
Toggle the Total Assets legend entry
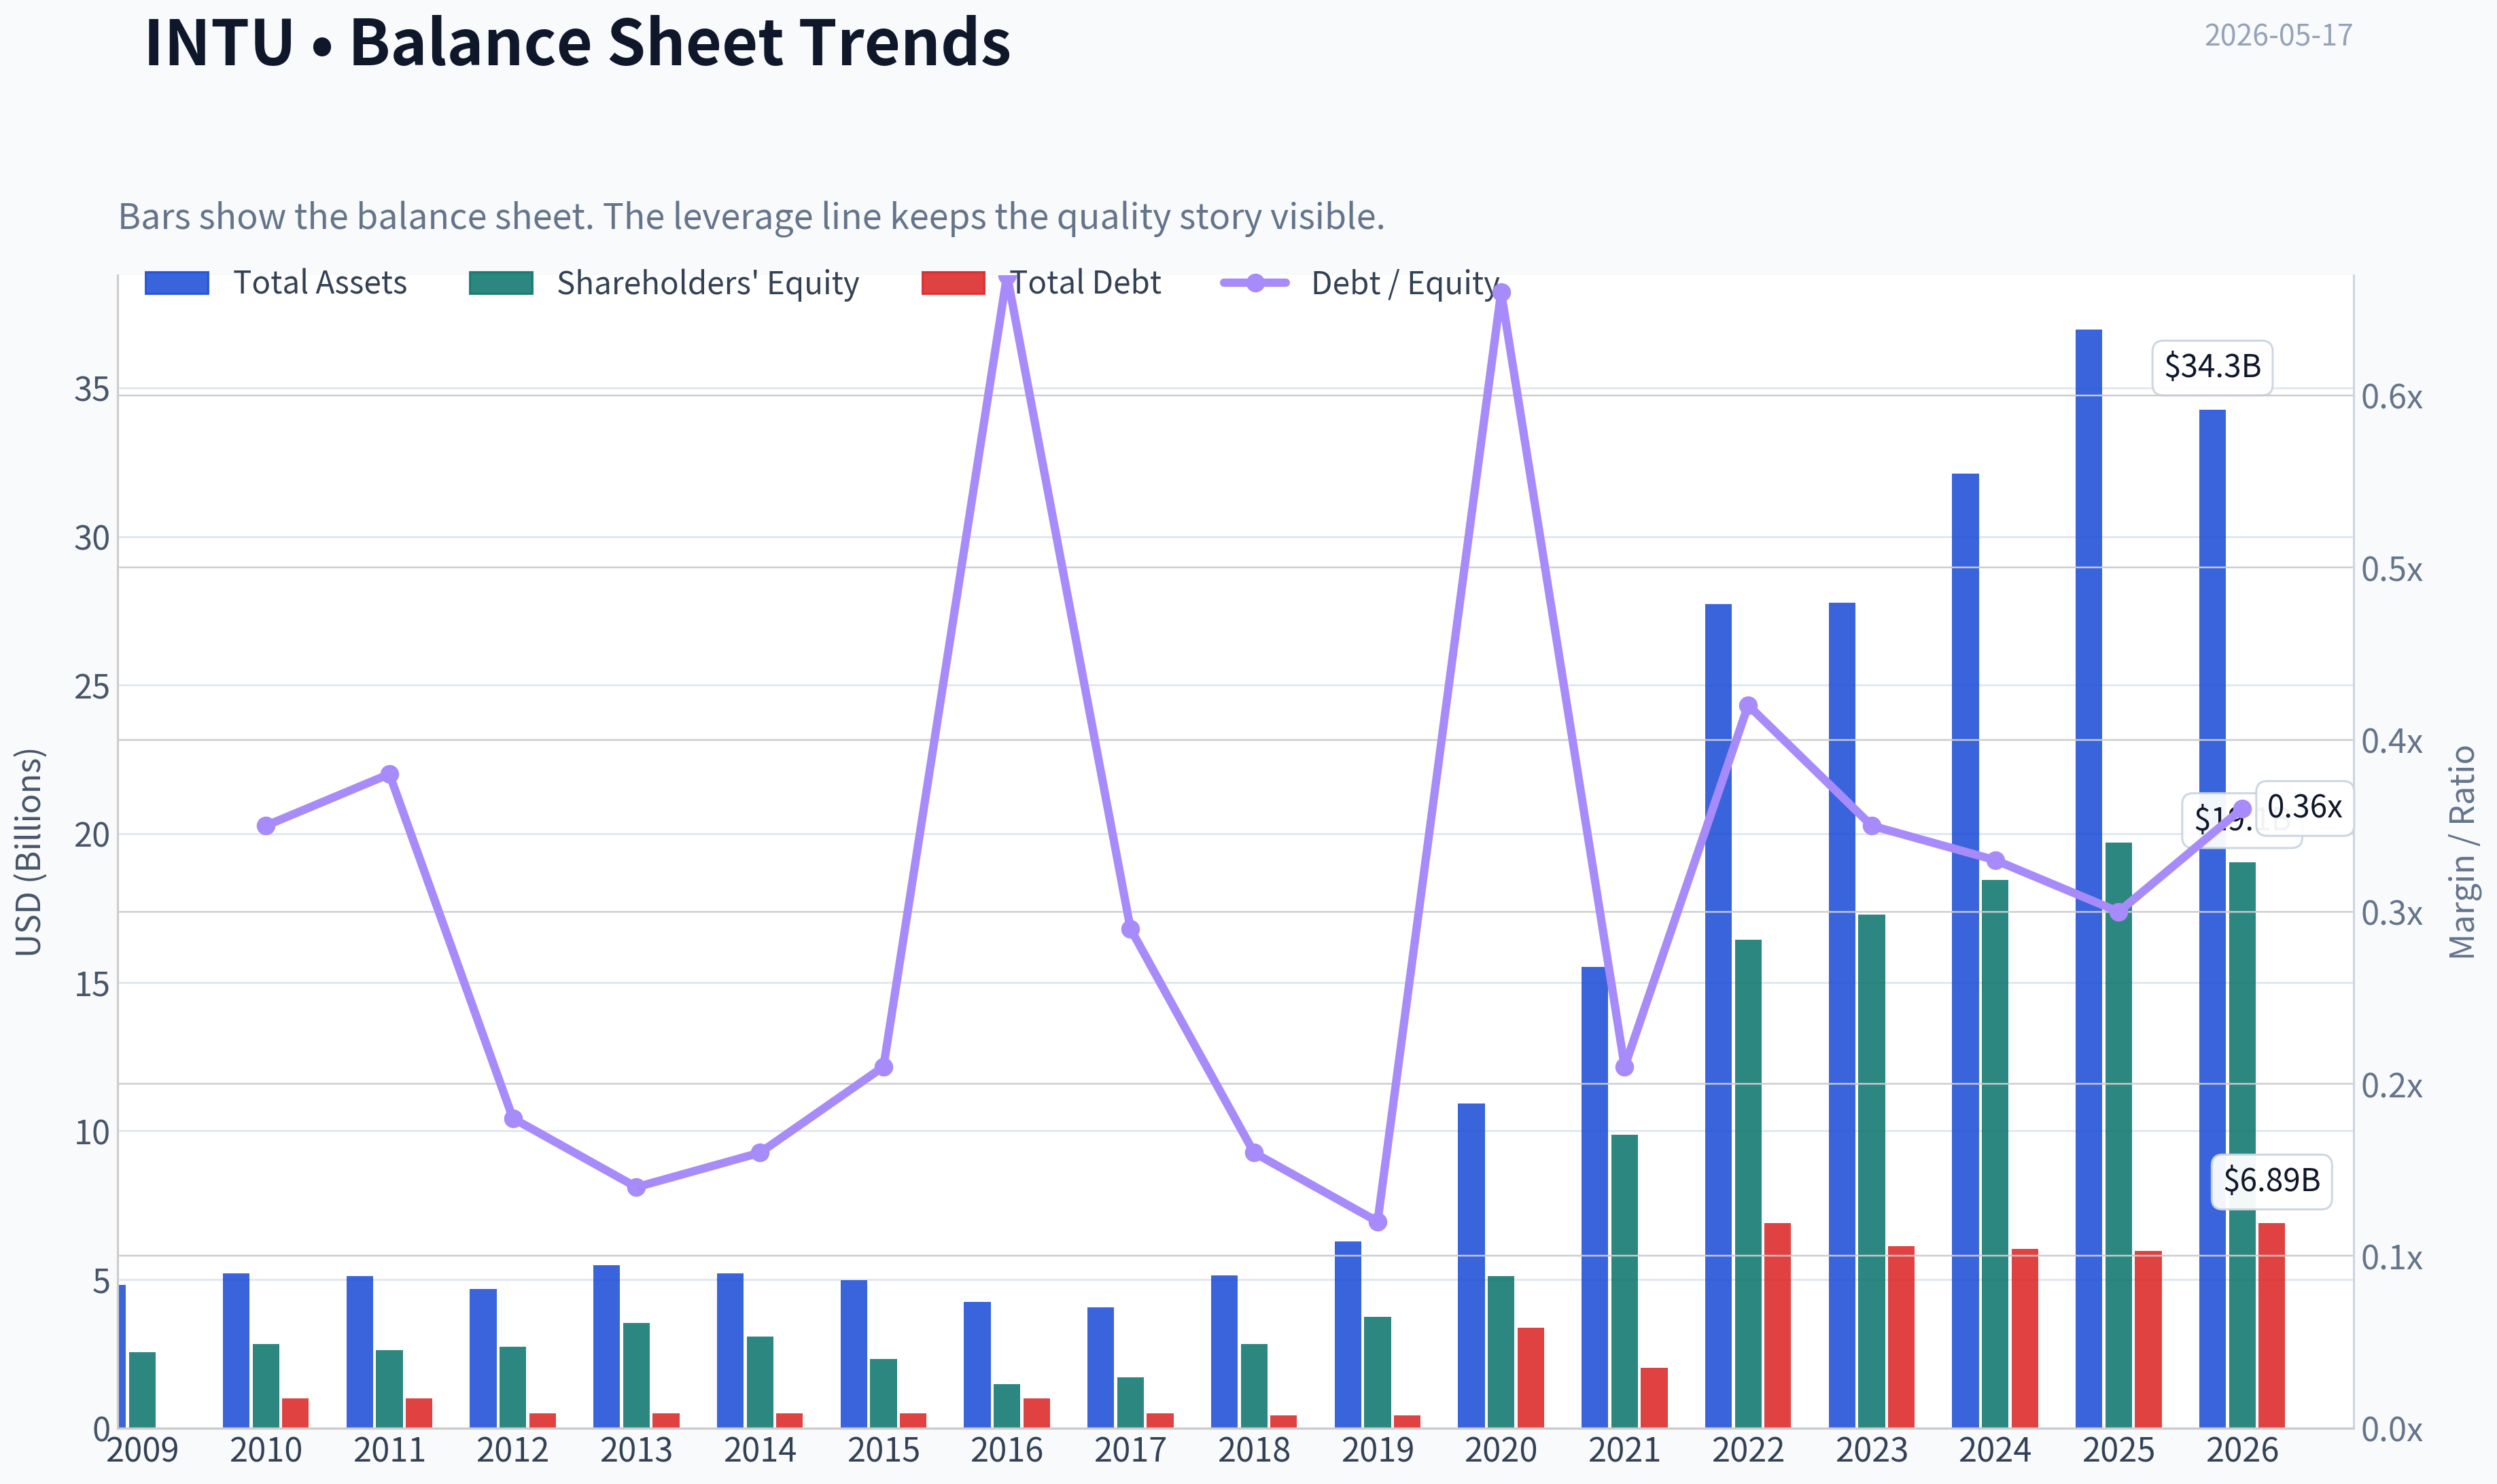276,283
